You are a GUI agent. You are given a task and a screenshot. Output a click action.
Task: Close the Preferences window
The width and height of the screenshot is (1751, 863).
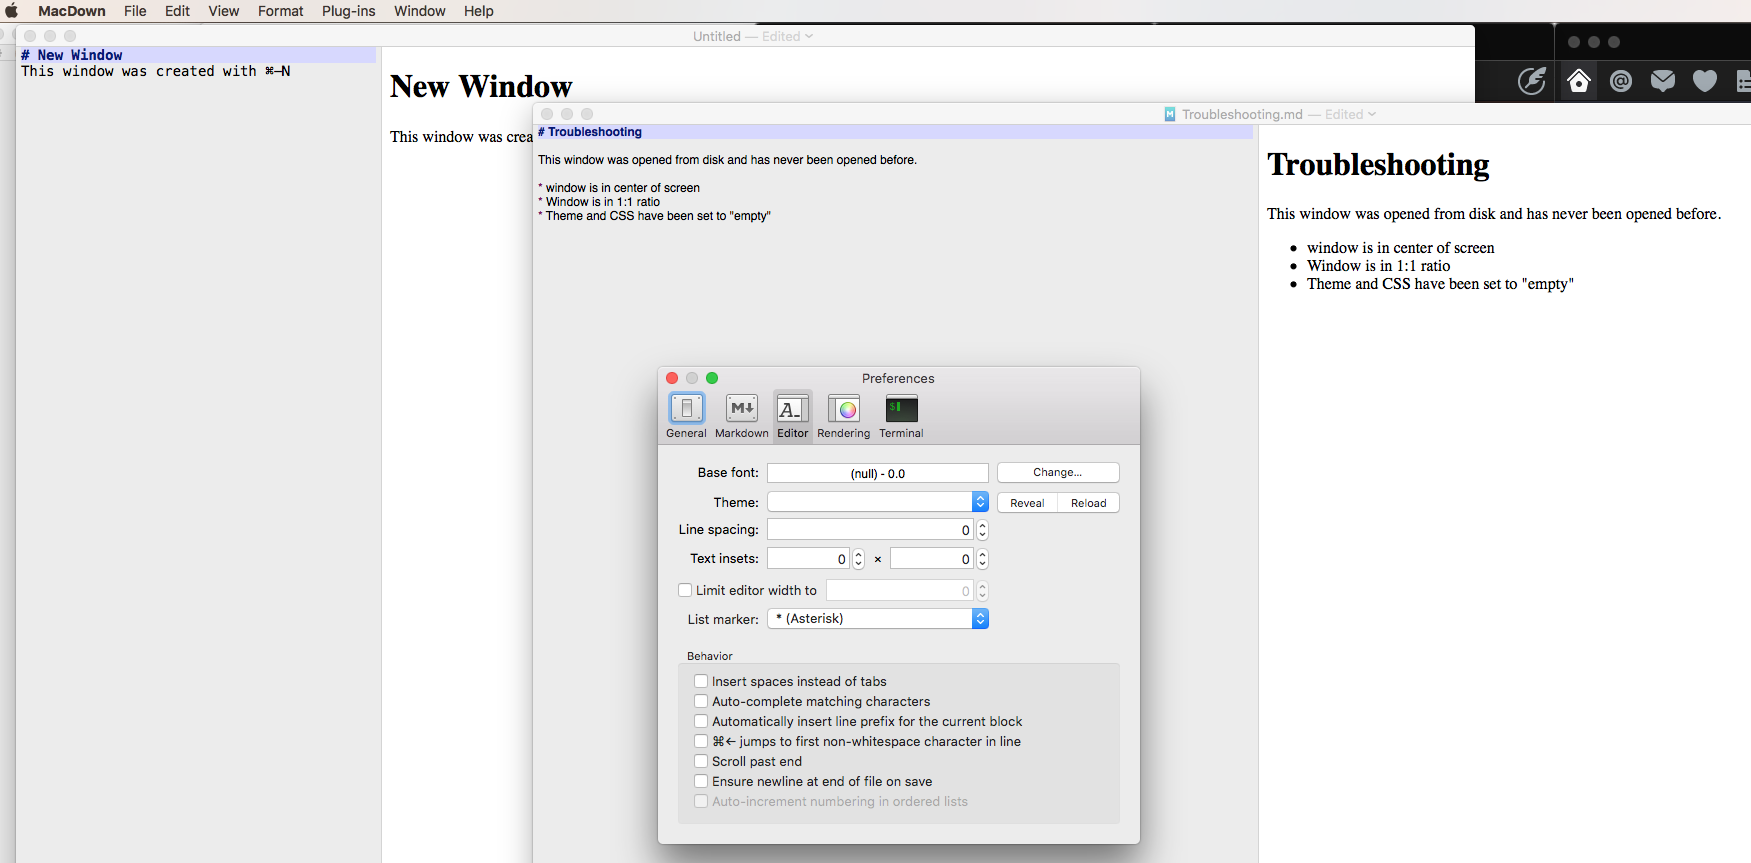click(672, 378)
